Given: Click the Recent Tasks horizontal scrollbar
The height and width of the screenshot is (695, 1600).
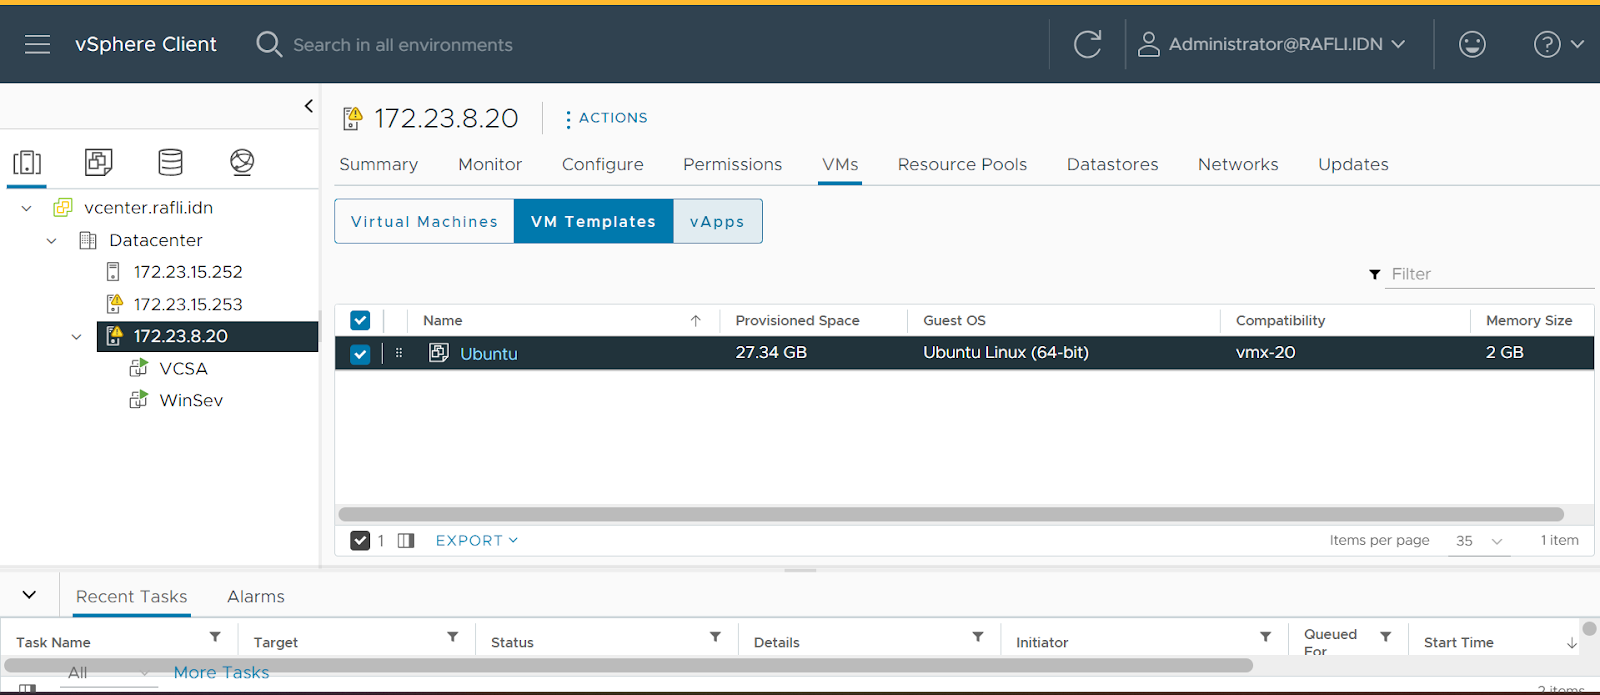Looking at the screenshot, I should pyautogui.click(x=628, y=665).
